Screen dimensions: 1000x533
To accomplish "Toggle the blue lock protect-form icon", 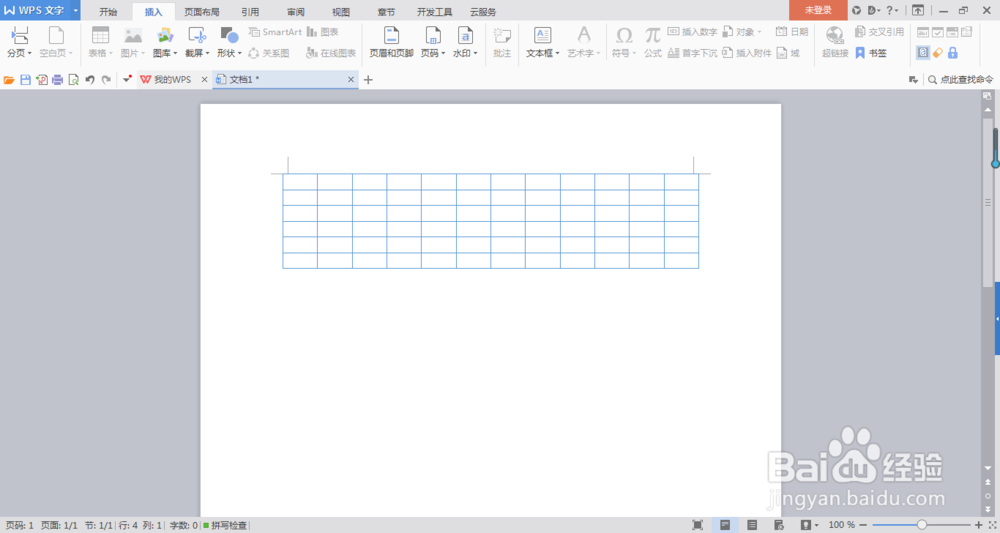I will (x=953, y=53).
